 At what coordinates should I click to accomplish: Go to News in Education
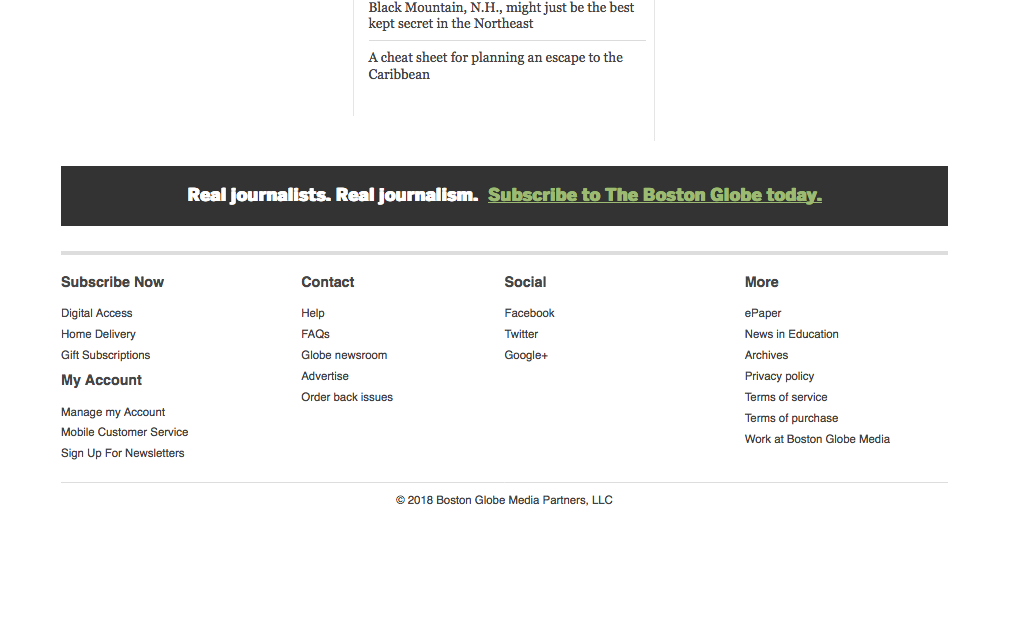791,335
